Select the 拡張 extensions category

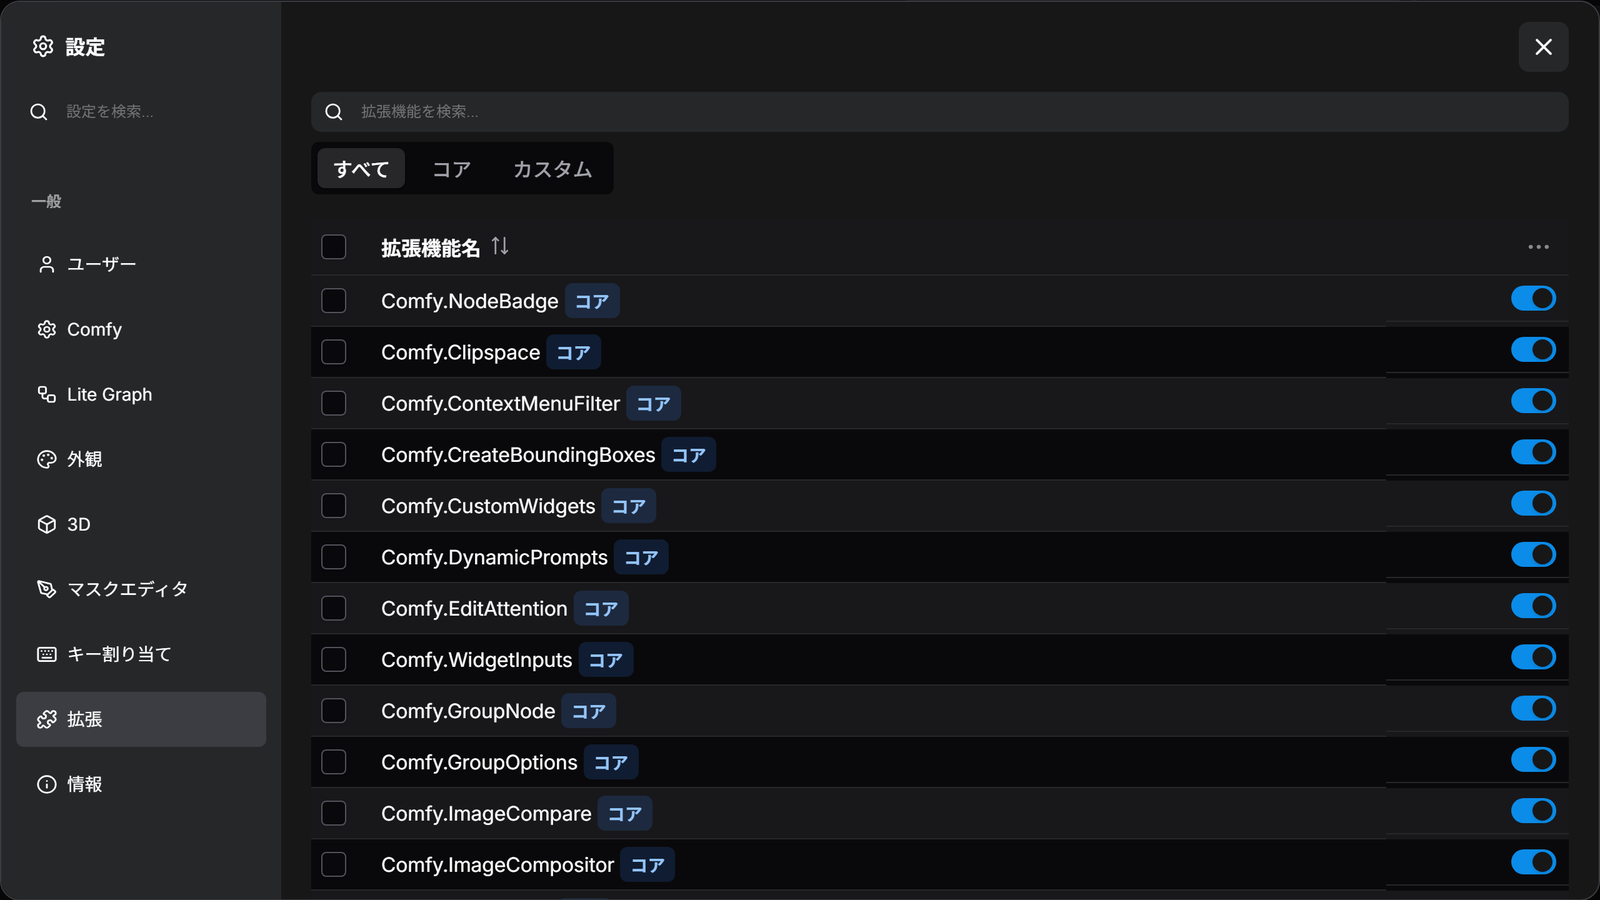[141, 719]
